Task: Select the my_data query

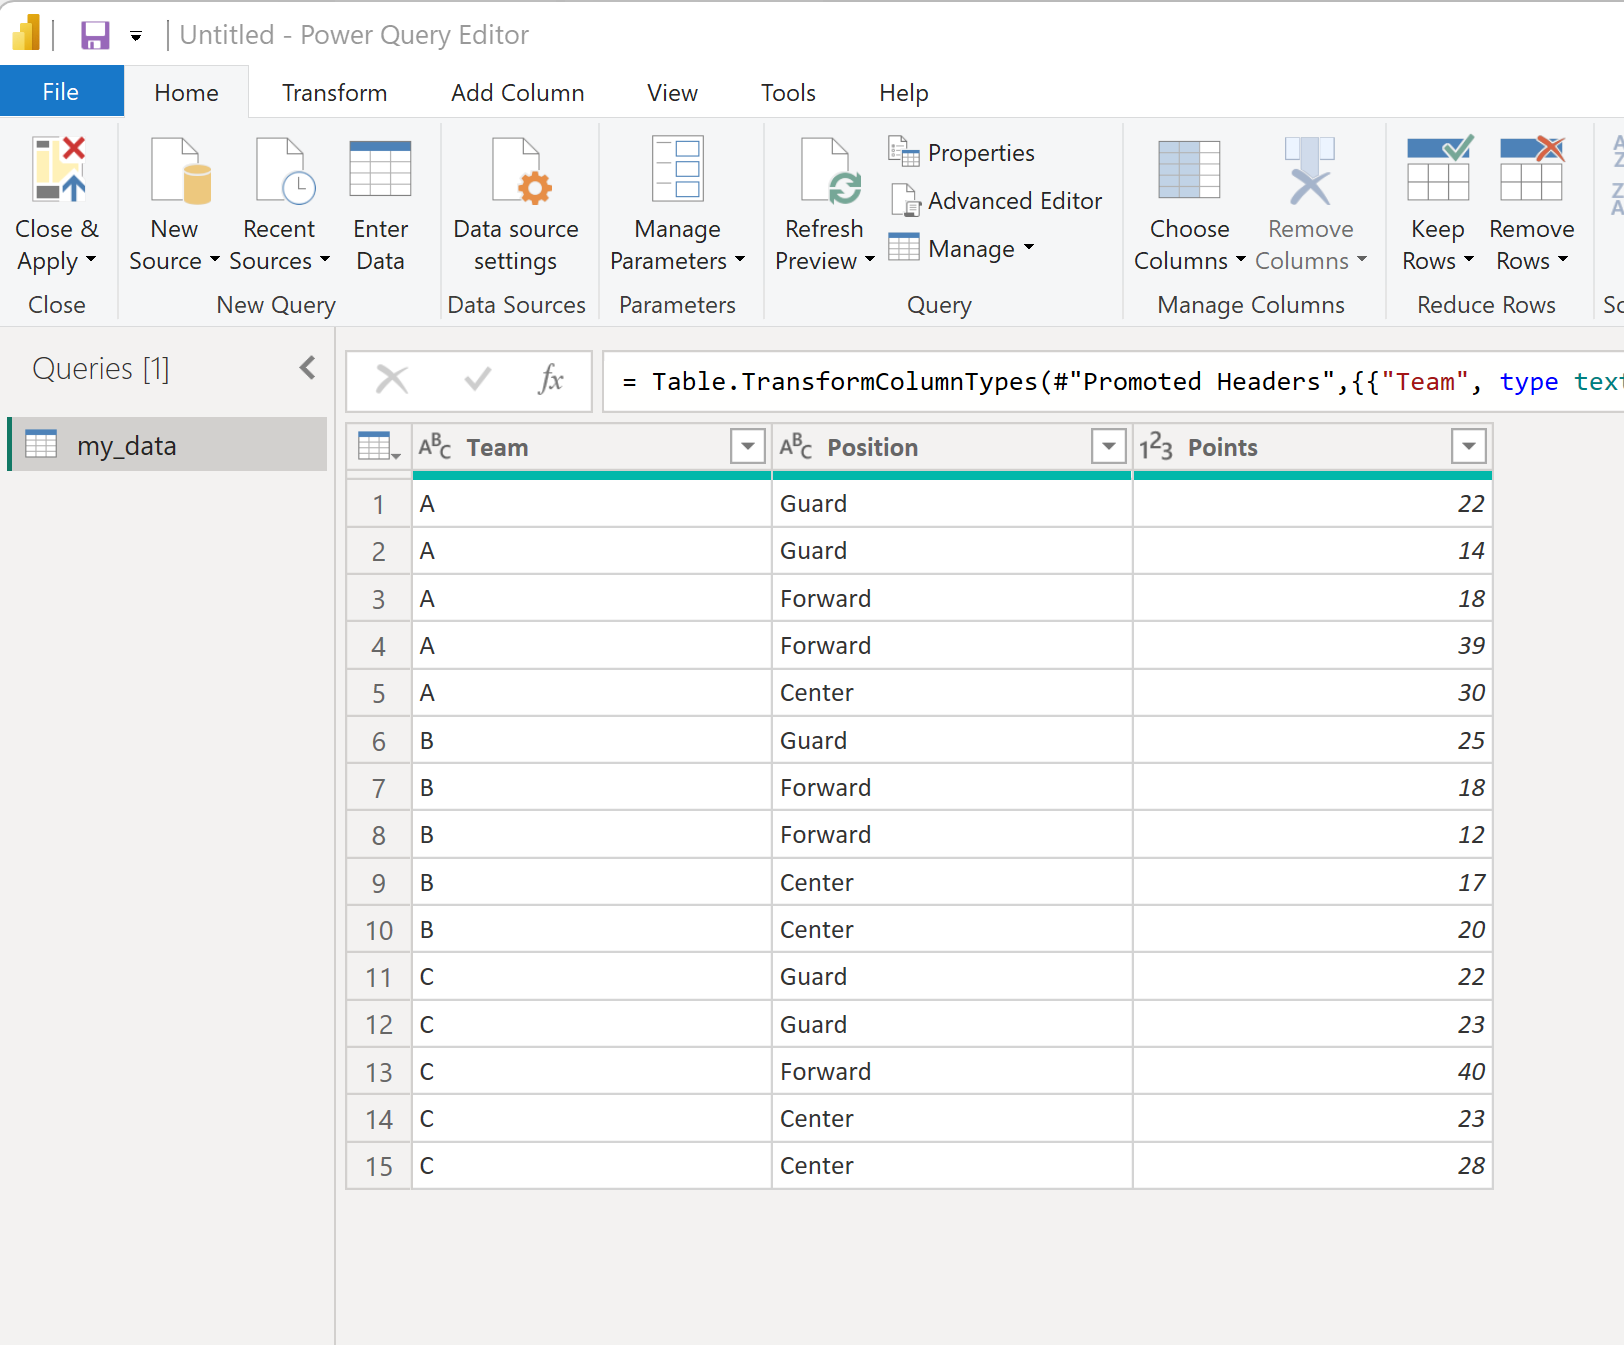Action: [127, 445]
